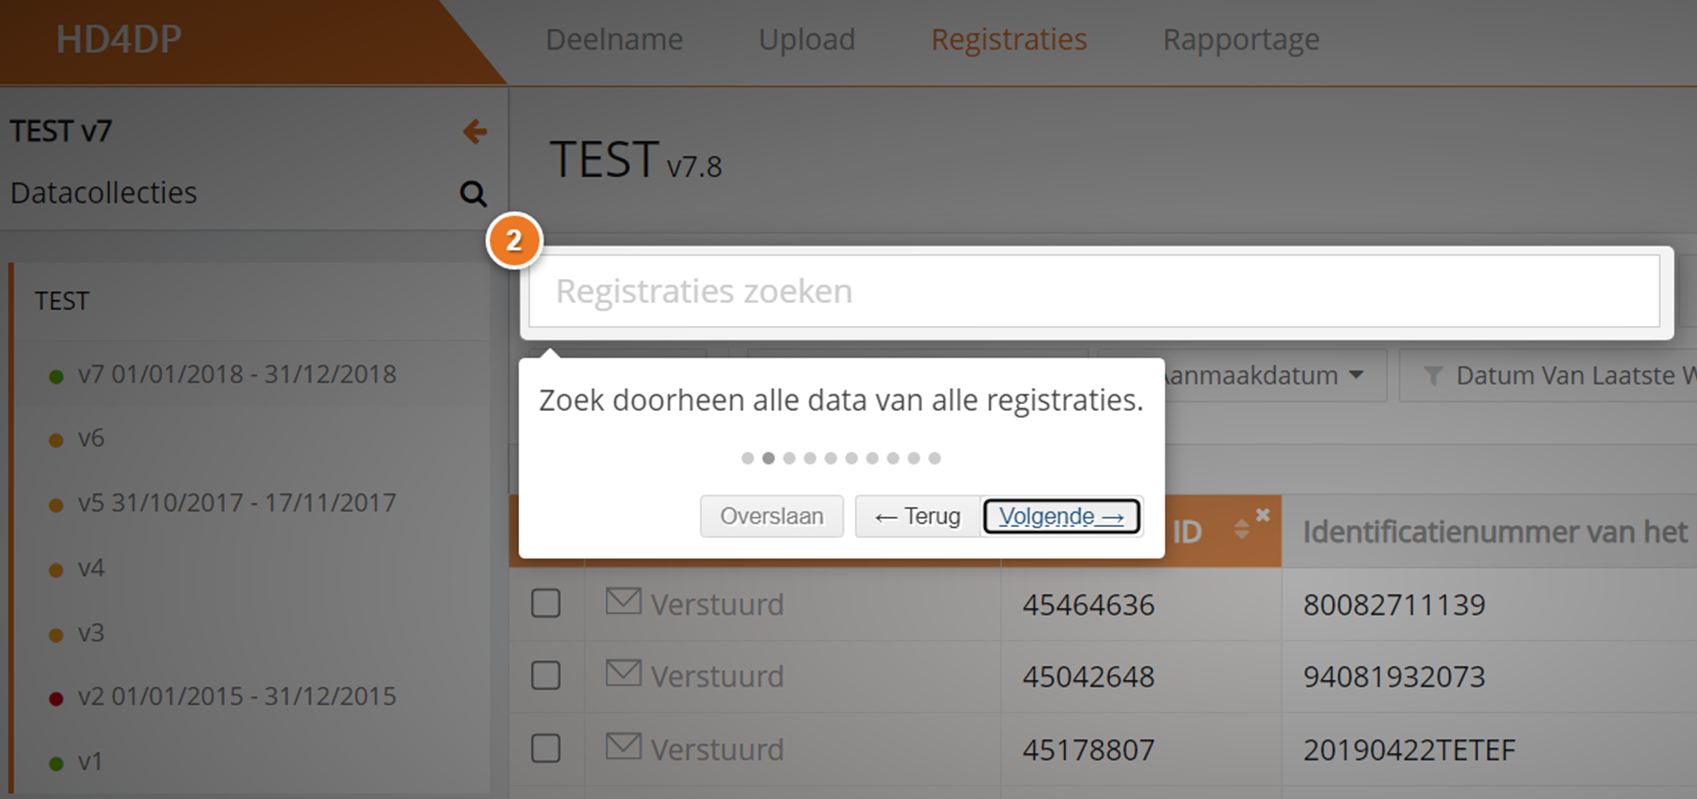The height and width of the screenshot is (799, 1697).
Task: Click the orange back arrow in sidebar
Action: coord(475,131)
